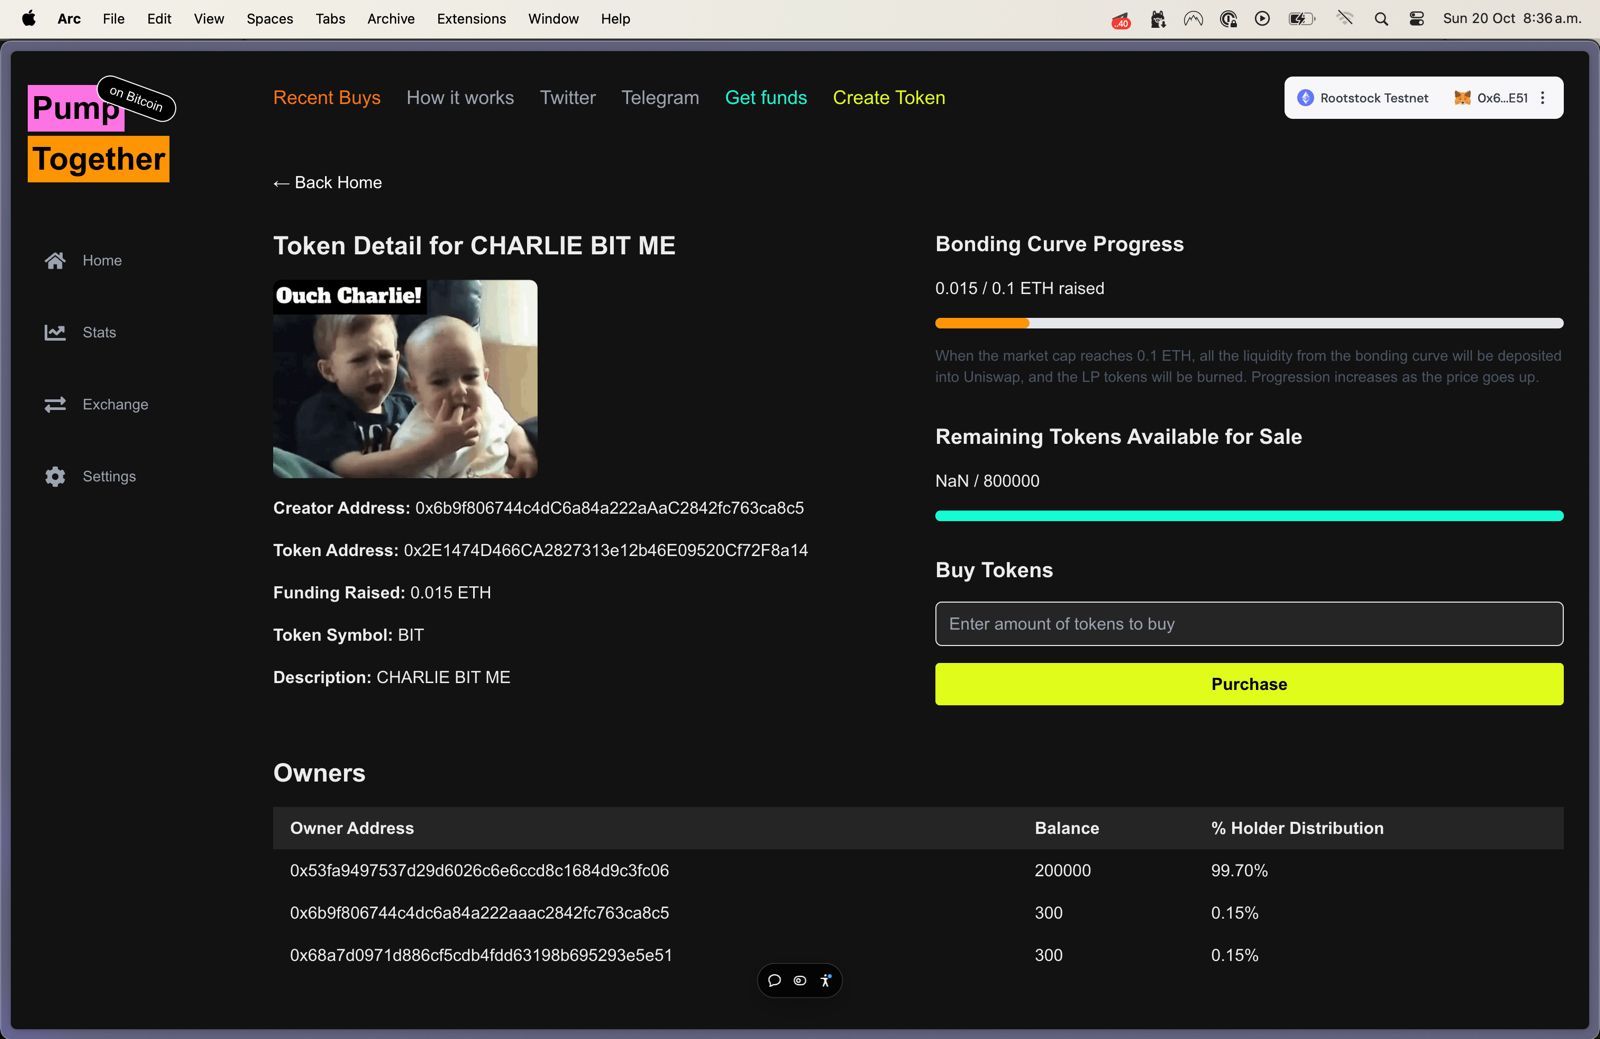Click the remaining tokens teal progress bar
This screenshot has width=1600, height=1039.
(x=1249, y=516)
